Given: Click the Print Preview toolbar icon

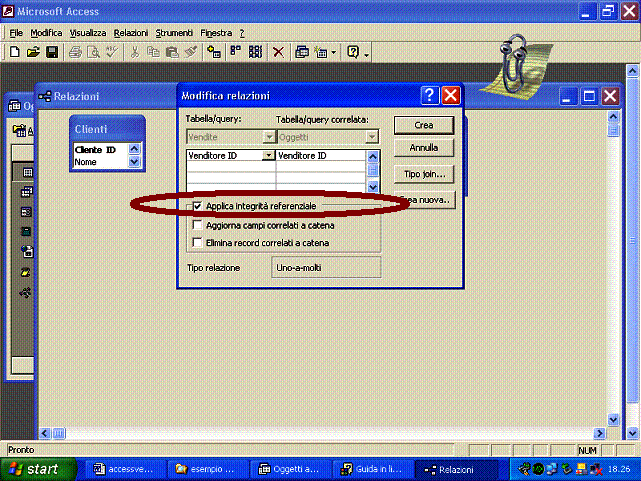Looking at the screenshot, I should [x=94, y=52].
